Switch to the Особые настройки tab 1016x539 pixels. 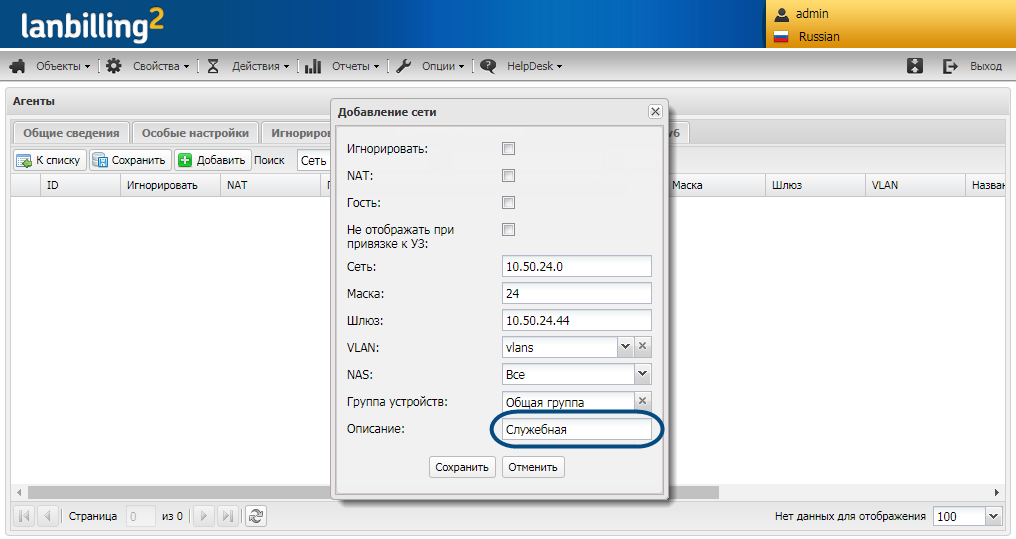click(x=195, y=133)
